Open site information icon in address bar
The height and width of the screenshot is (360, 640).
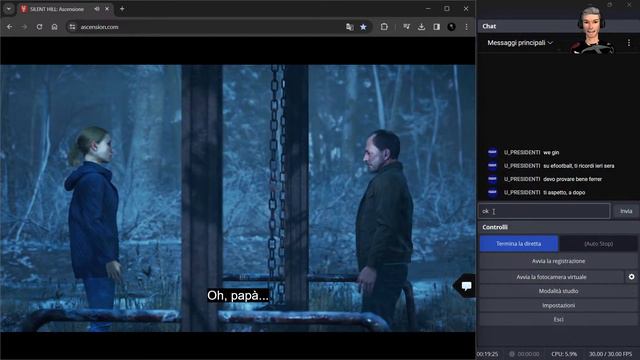click(x=72, y=27)
